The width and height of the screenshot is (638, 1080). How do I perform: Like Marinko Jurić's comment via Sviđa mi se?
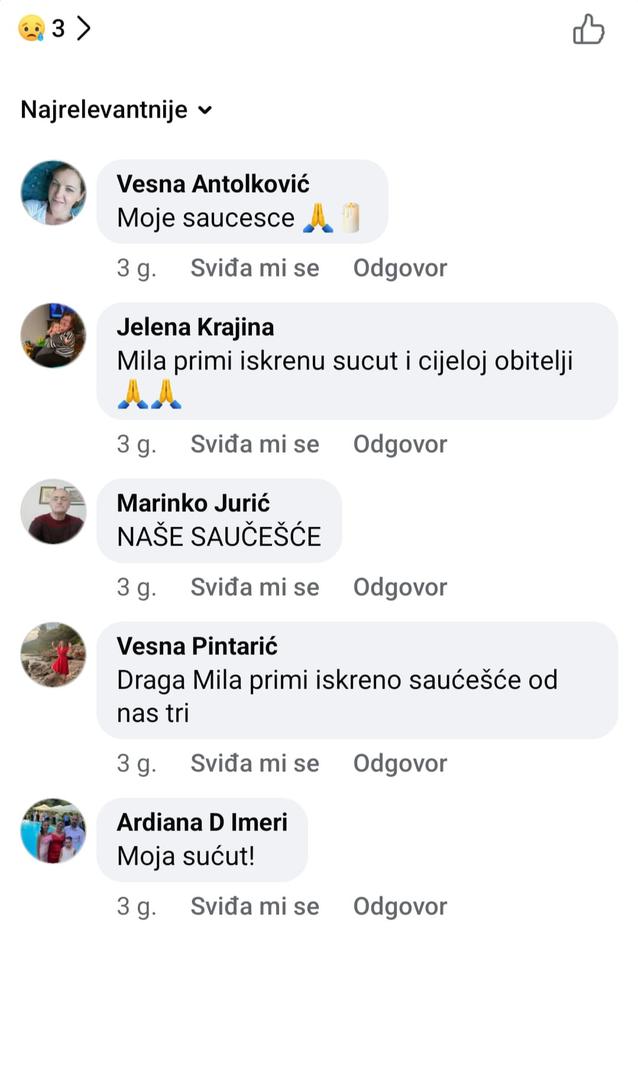pos(255,587)
